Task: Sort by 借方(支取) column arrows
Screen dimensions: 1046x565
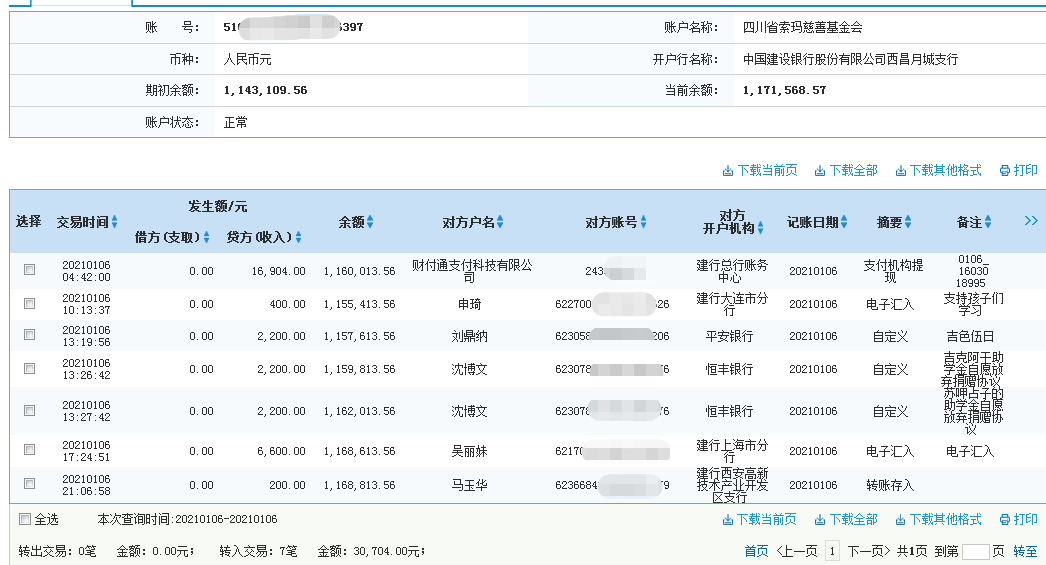Action: click(206, 237)
